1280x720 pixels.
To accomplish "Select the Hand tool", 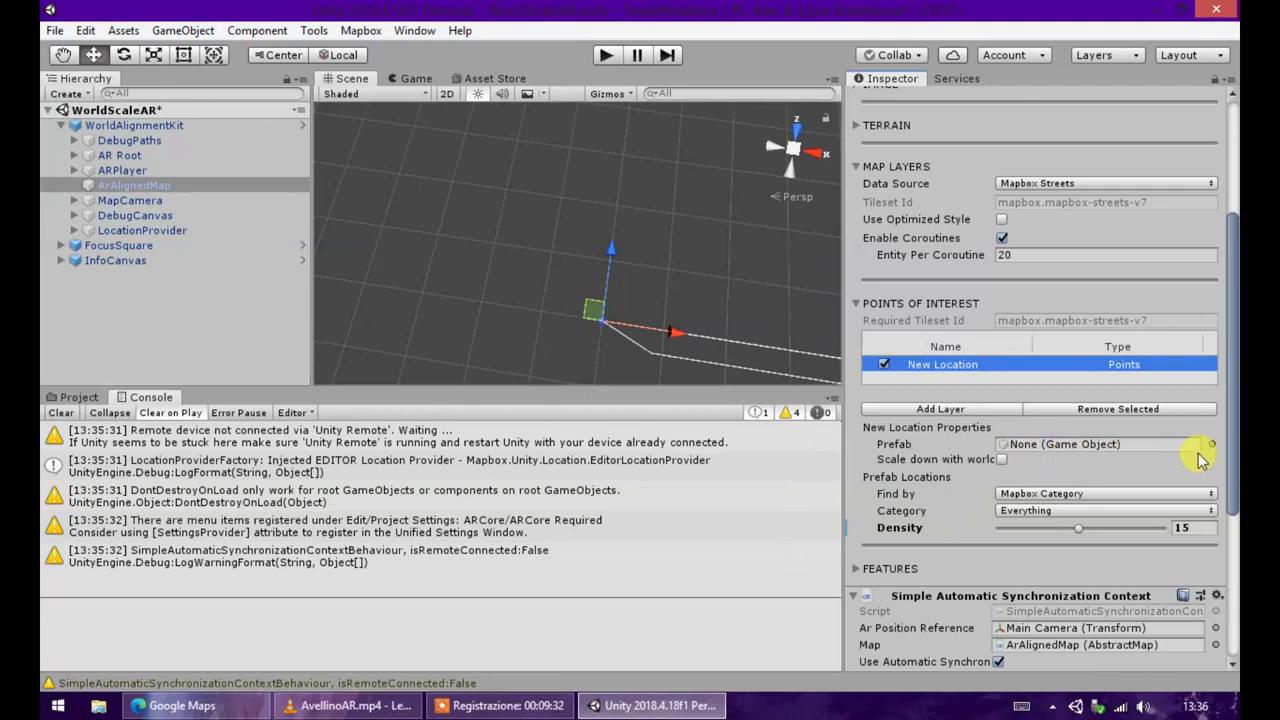I will pyautogui.click(x=63, y=55).
